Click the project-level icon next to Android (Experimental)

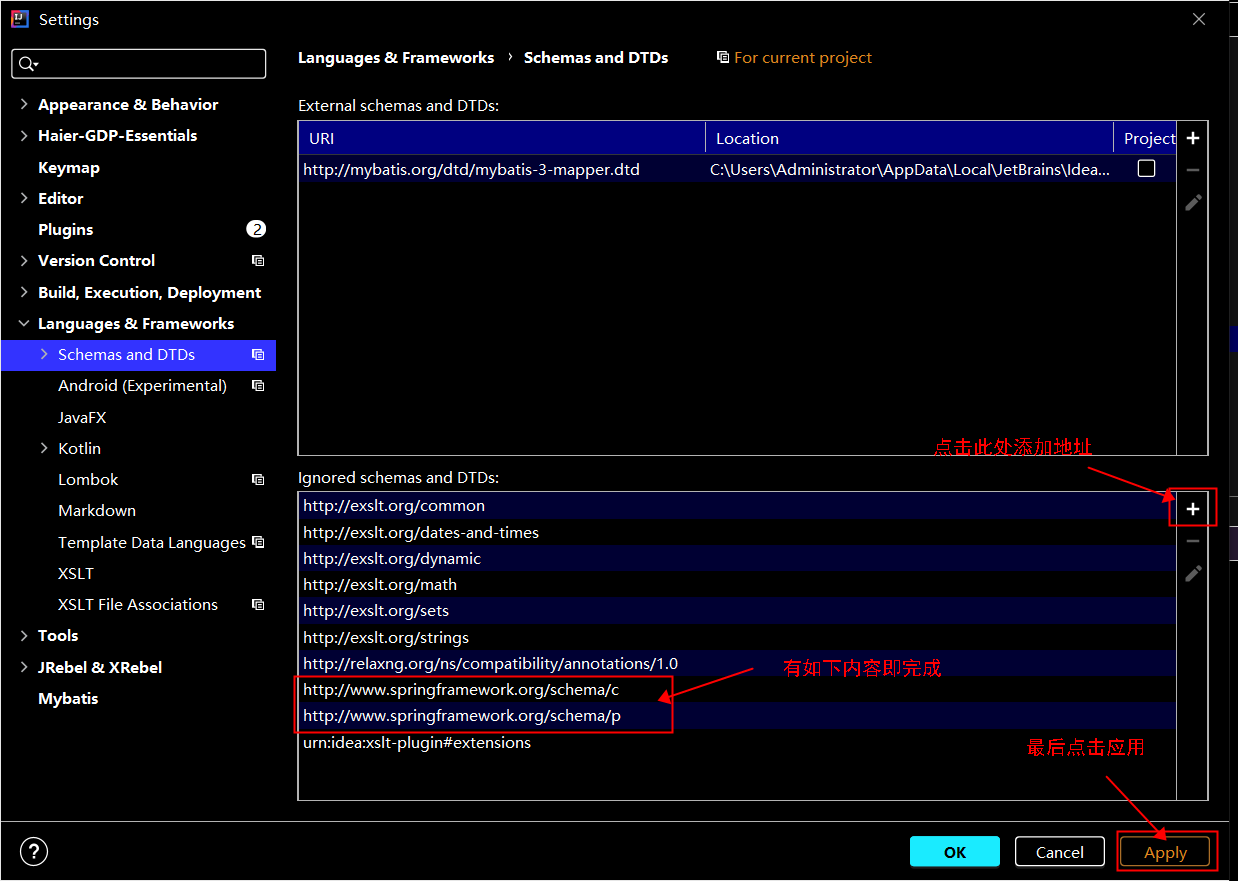click(x=258, y=386)
